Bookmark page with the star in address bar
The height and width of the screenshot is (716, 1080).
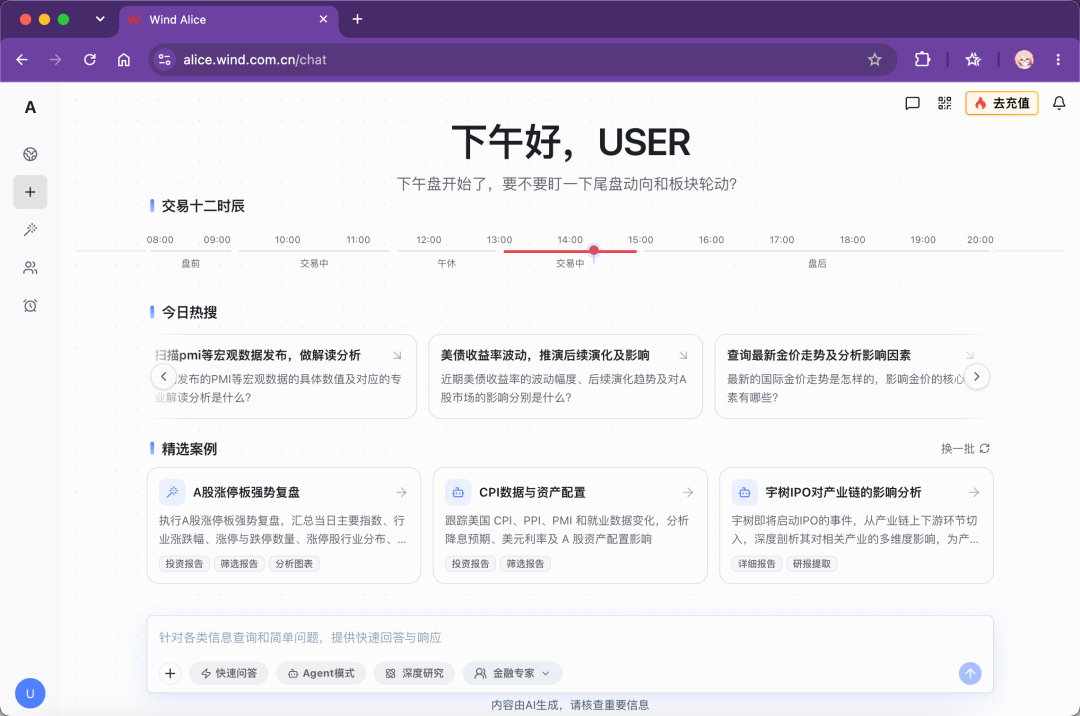(x=875, y=60)
